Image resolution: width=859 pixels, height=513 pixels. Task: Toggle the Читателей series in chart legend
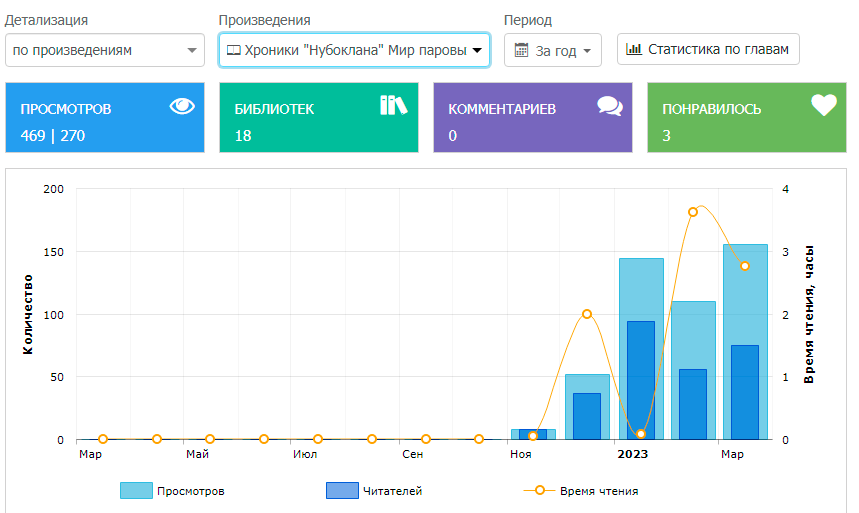point(374,491)
